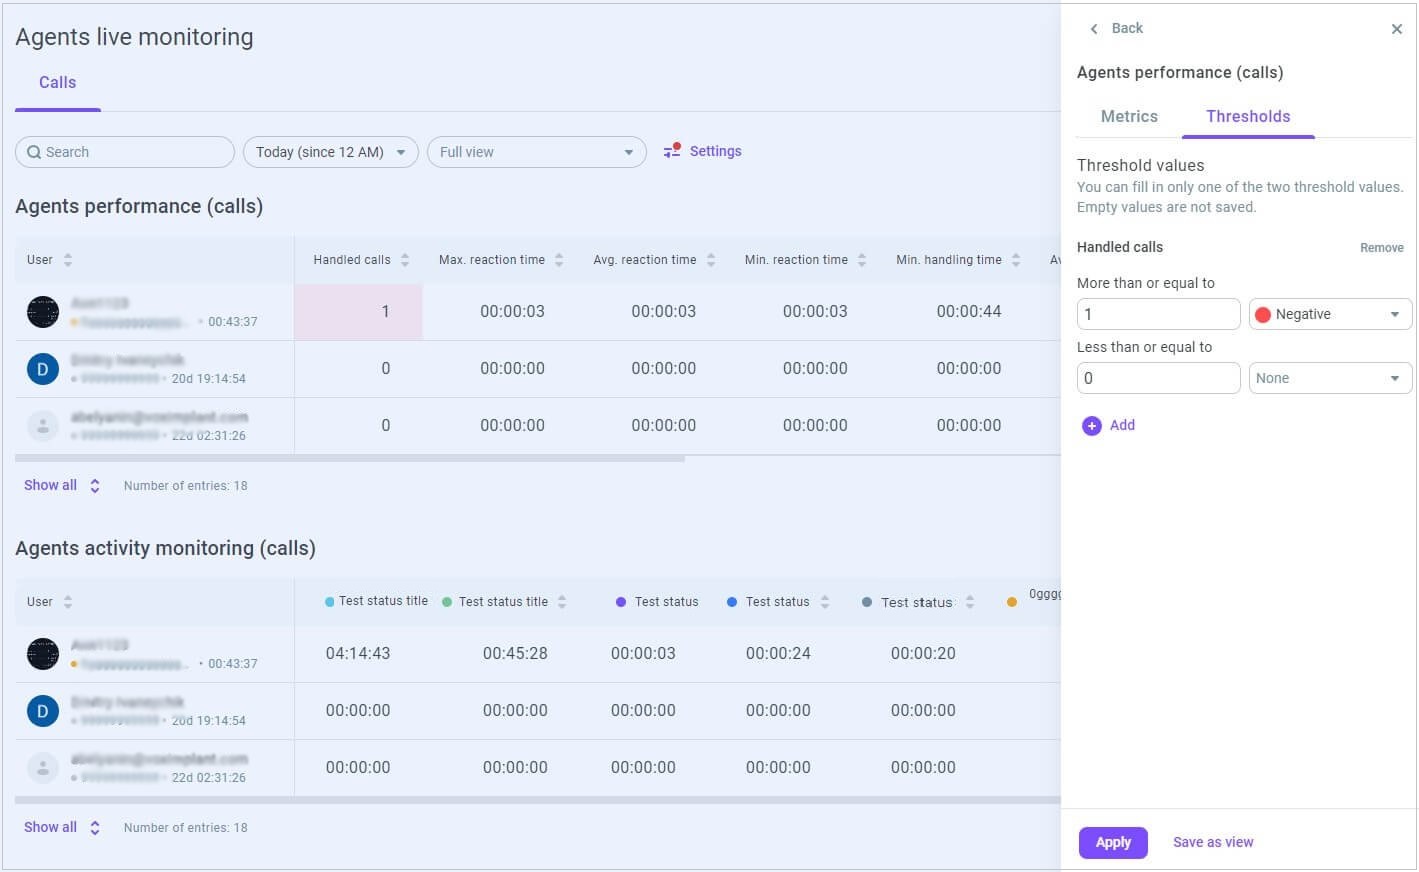The width and height of the screenshot is (1419, 872).
Task: Remove the Handled calls threshold
Action: pos(1382,248)
